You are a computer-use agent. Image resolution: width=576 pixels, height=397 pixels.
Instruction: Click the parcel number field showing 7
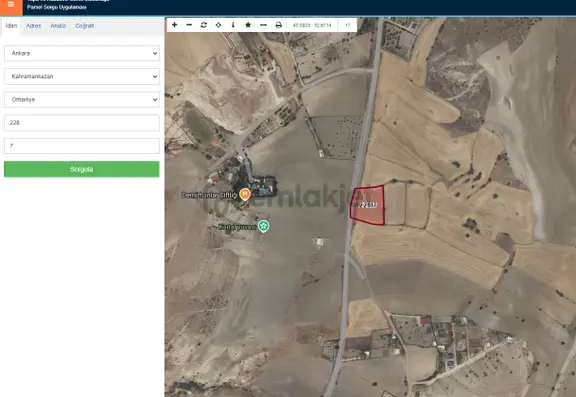pos(82,146)
